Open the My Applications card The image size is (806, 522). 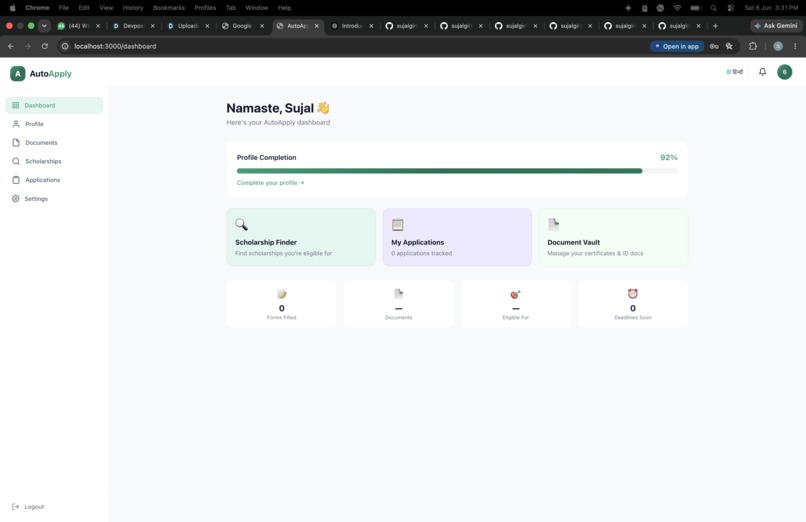point(457,237)
